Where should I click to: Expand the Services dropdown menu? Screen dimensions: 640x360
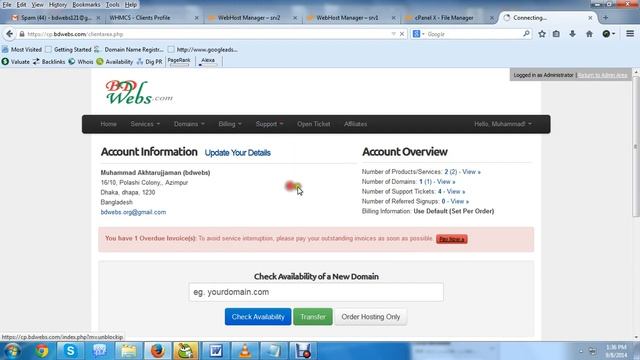tap(145, 124)
